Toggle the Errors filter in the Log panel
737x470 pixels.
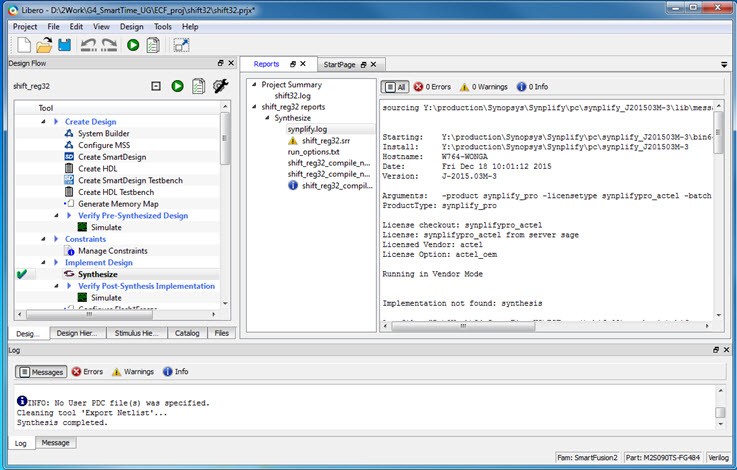click(87, 371)
